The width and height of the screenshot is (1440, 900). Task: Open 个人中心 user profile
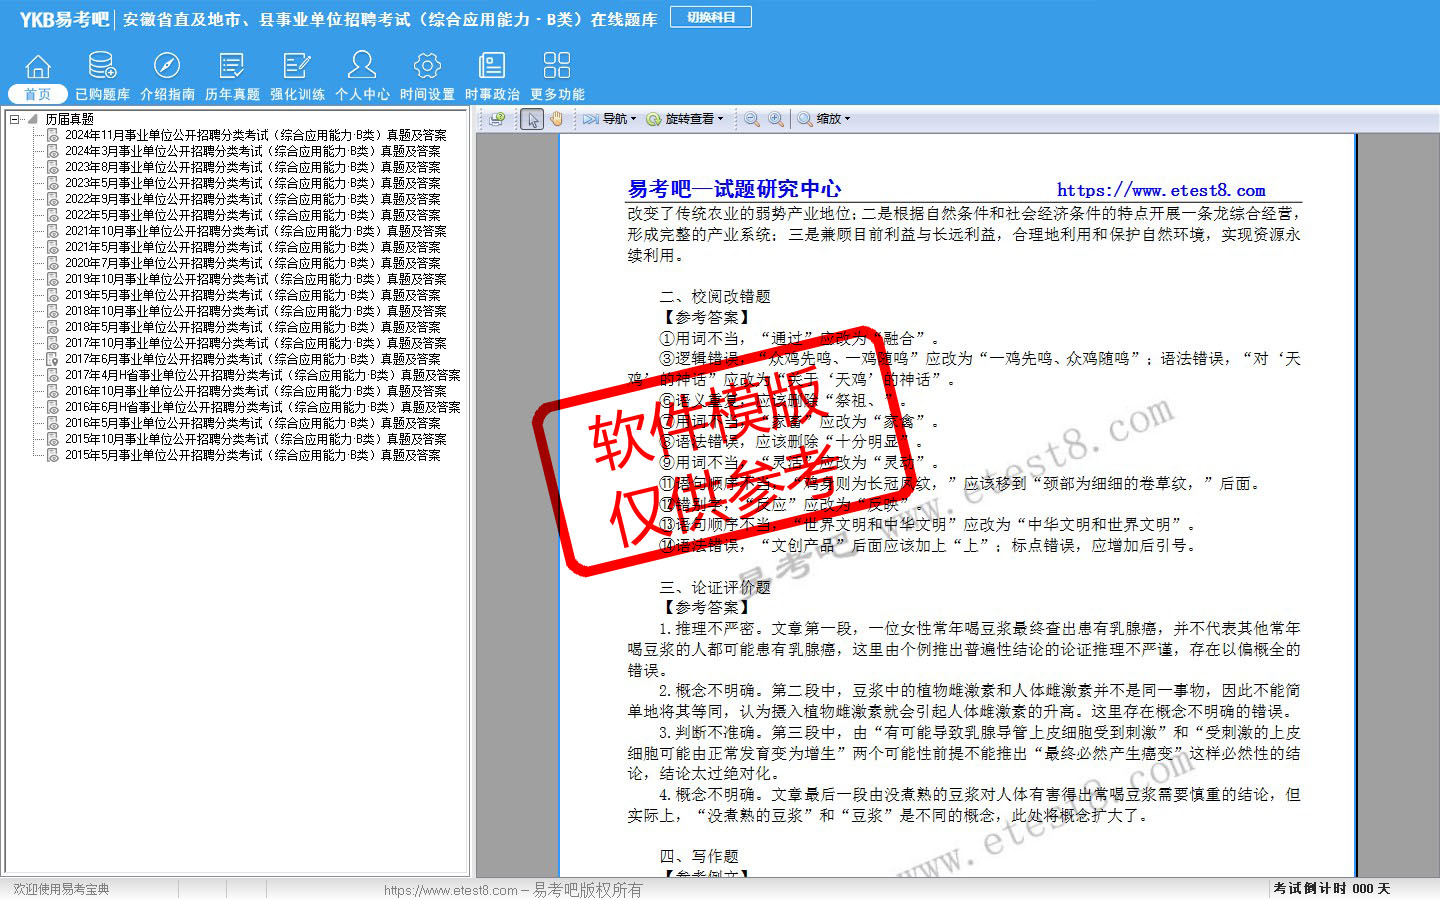[x=362, y=75]
